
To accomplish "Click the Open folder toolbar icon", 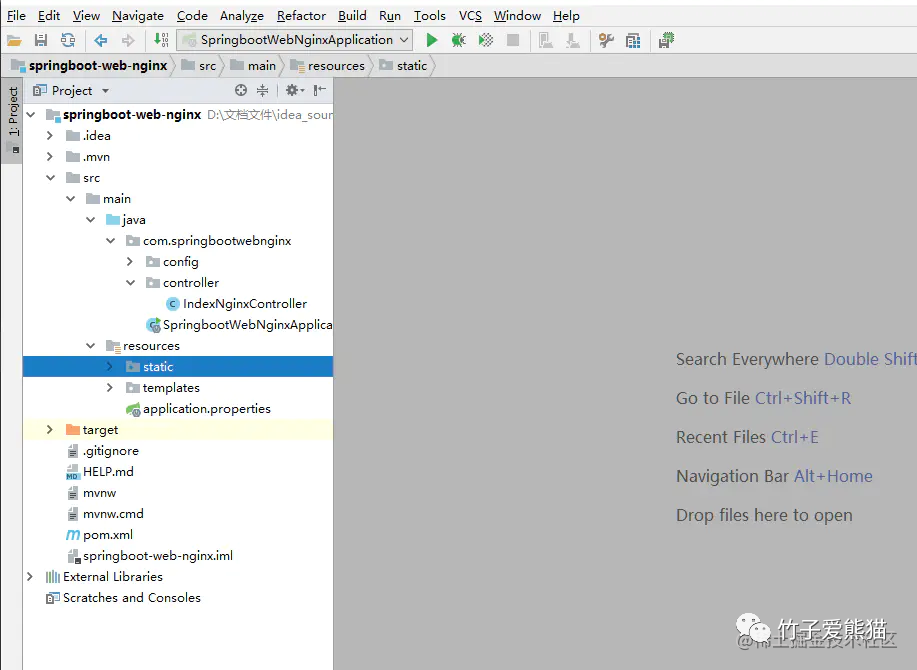I will coord(14,40).
